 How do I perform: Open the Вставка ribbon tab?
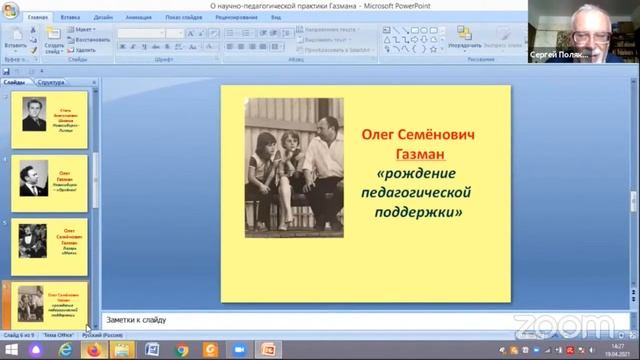[x=70, y=18]
